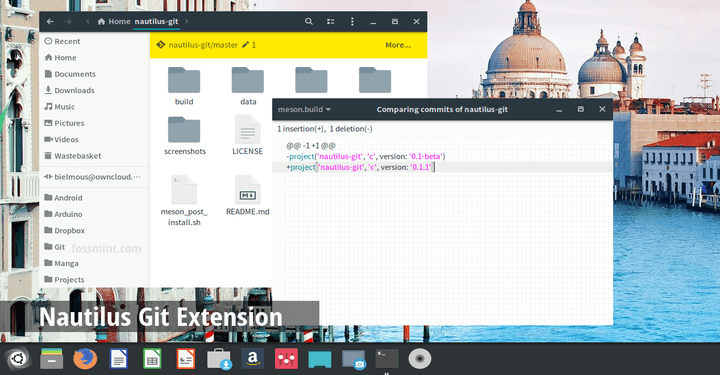
Task: Open the Ubuntu launcher in the dock
Action: pyautogui.click(x=18, y=358)
